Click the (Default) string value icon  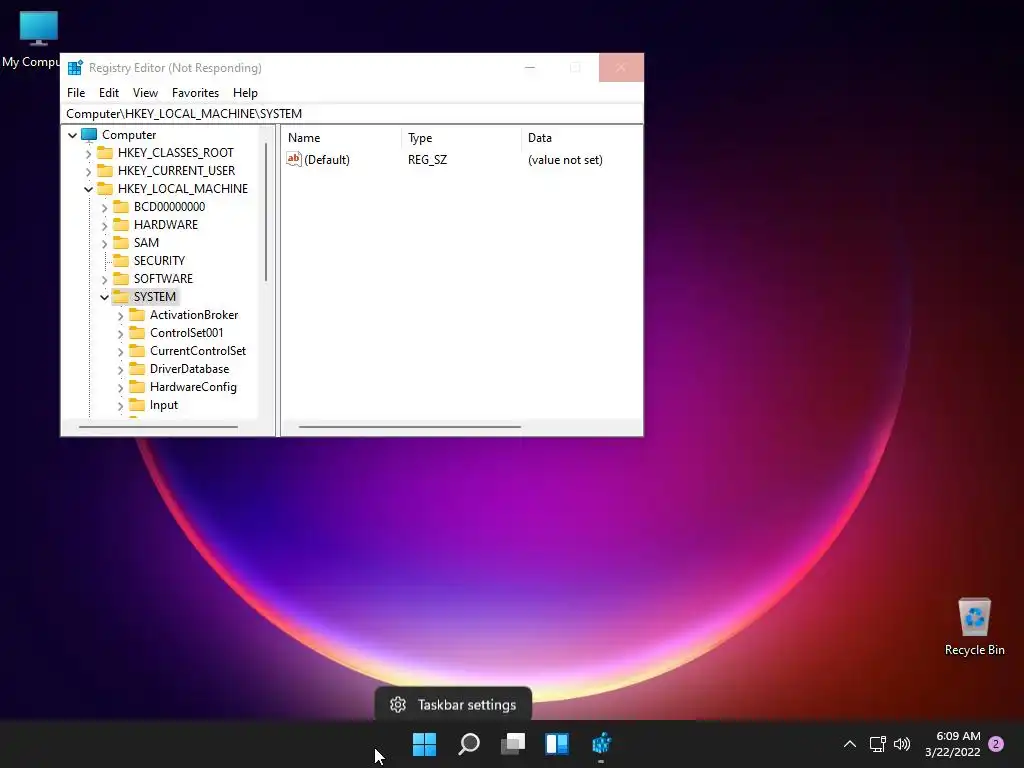coord(294,159)
